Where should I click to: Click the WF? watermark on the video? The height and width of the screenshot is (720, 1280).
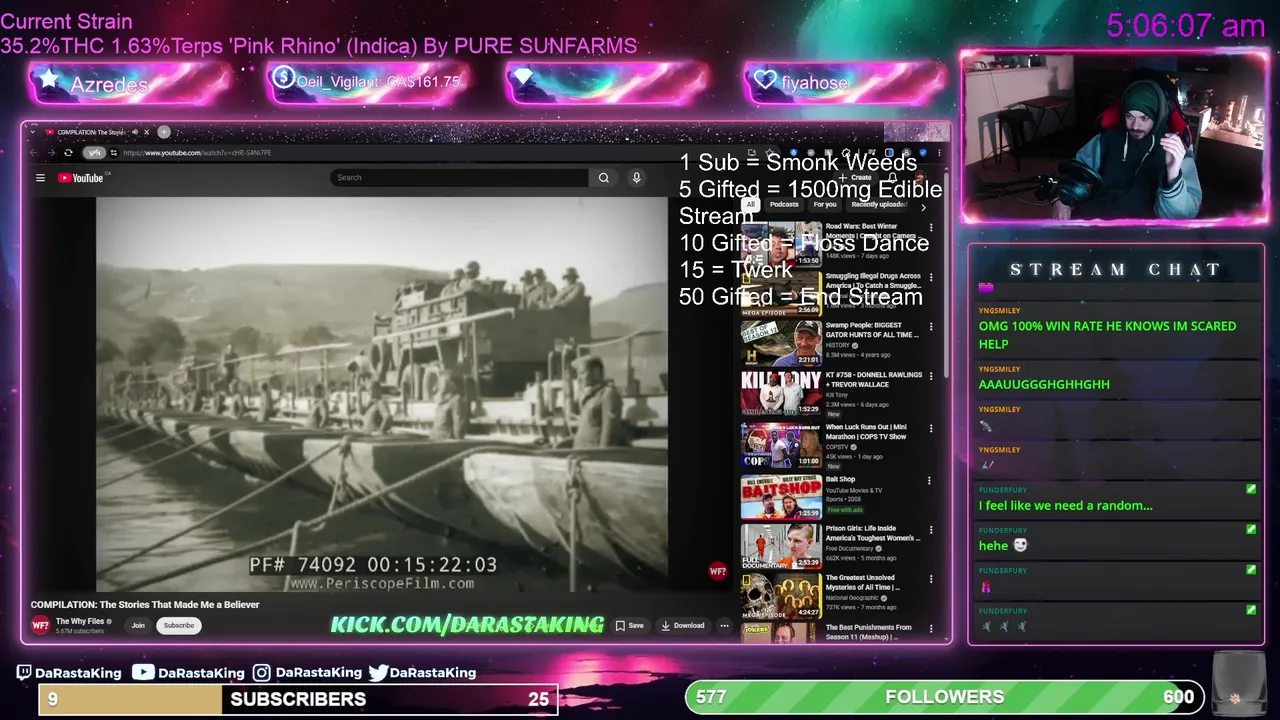[717, 571]
